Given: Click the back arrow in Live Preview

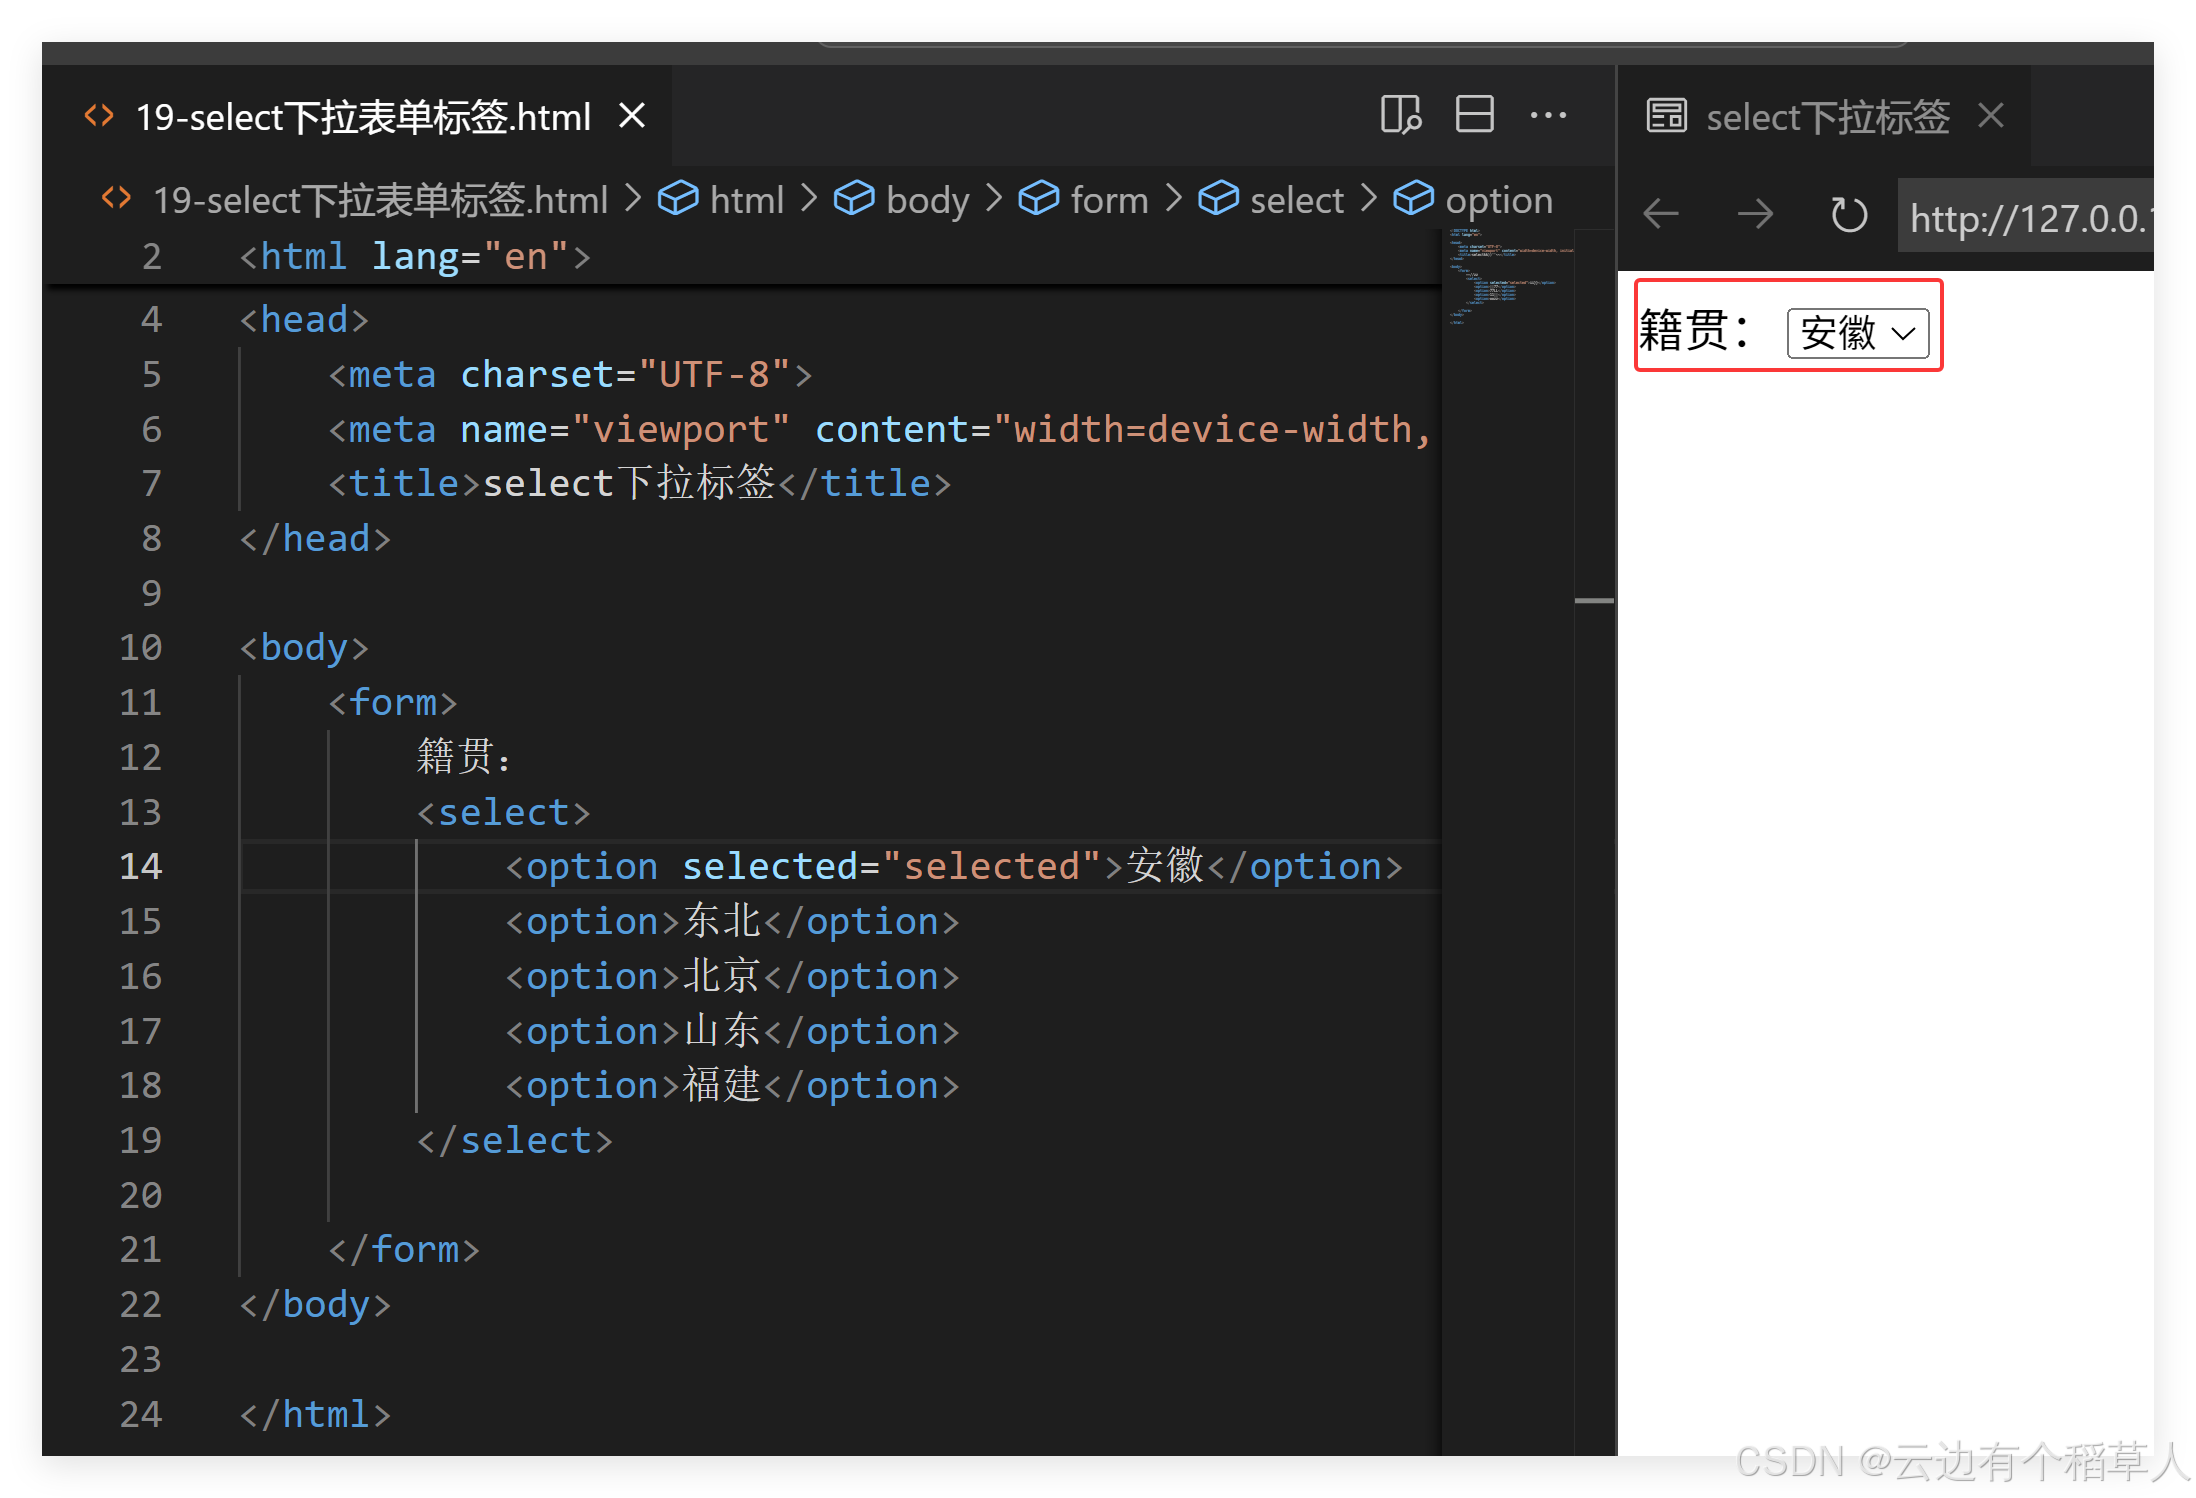Looking at the screenshot, I should [1661, 213].
